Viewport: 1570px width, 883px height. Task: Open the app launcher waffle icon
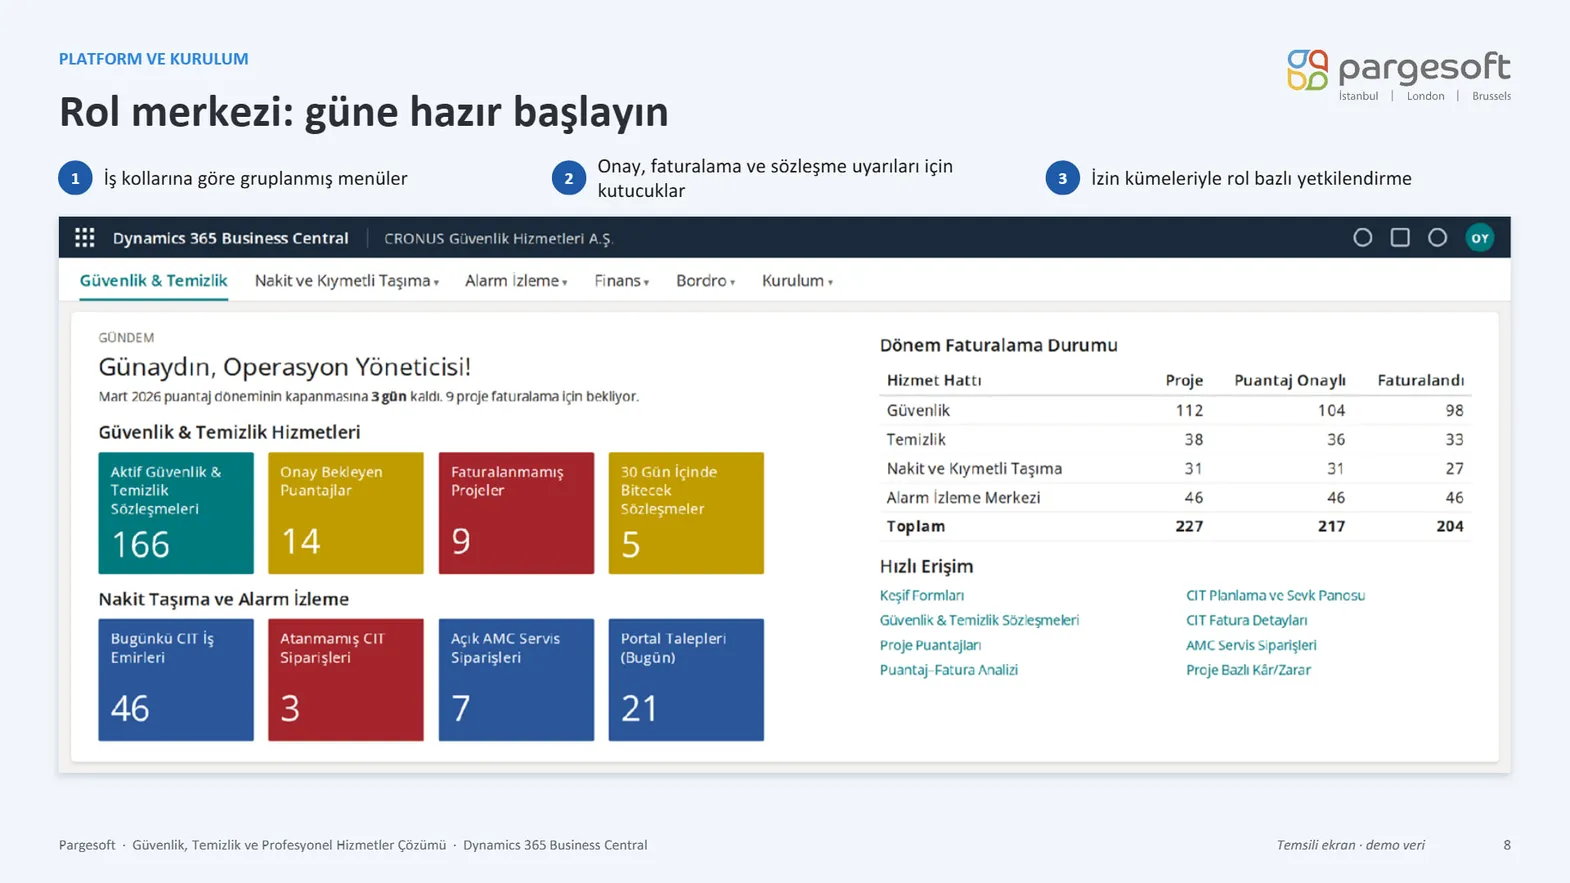(85, 238)
